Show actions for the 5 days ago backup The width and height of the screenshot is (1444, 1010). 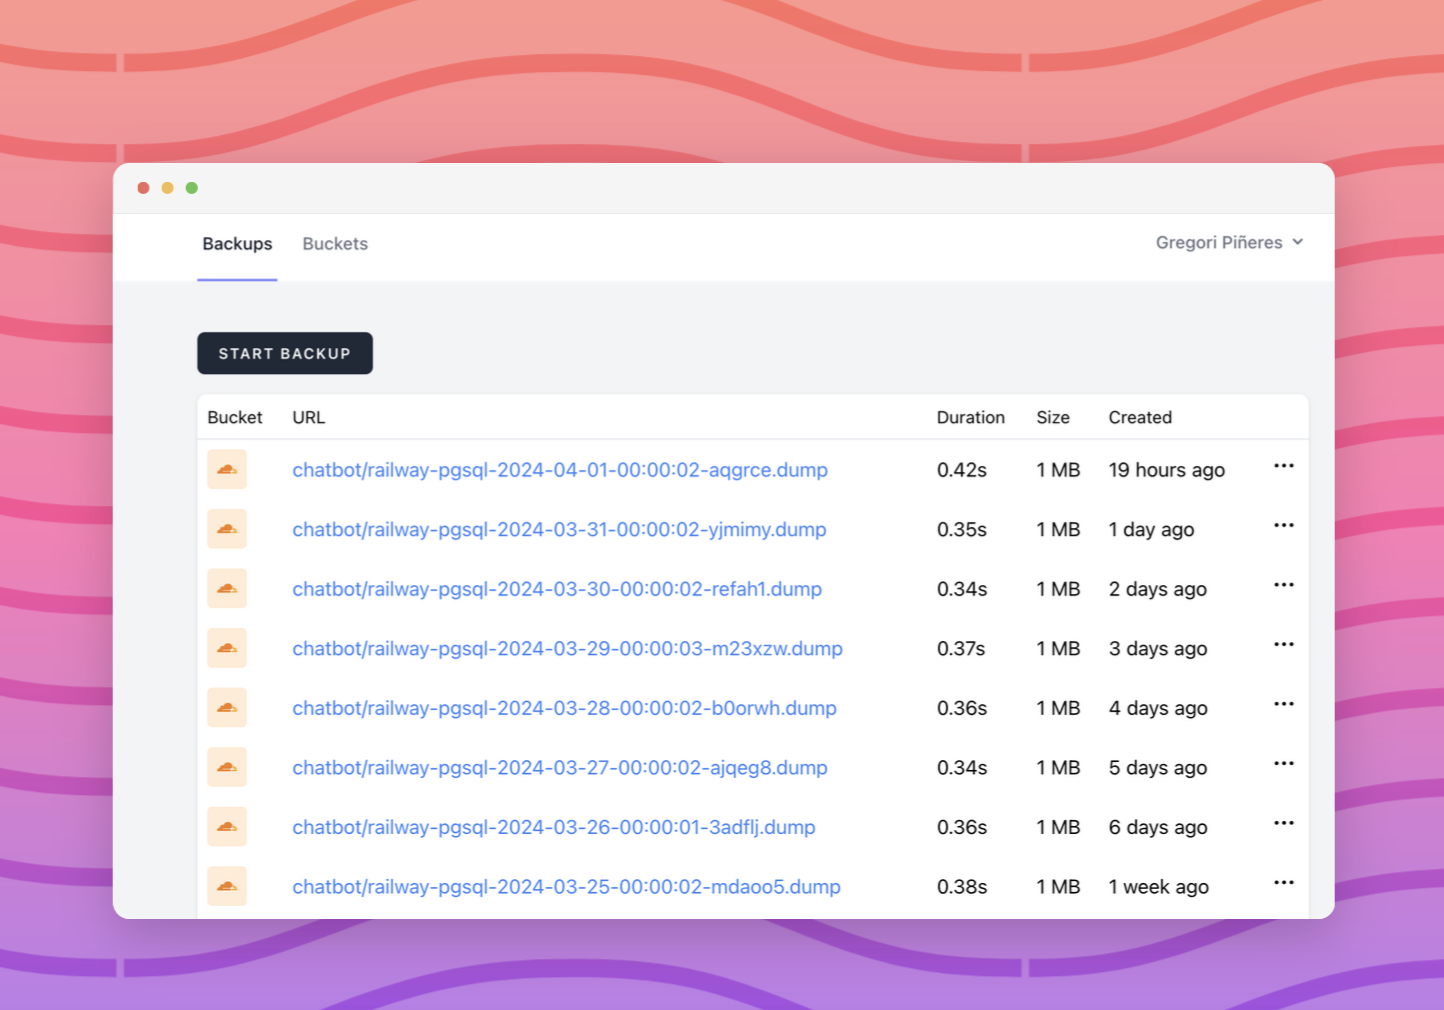point(1284,763)
